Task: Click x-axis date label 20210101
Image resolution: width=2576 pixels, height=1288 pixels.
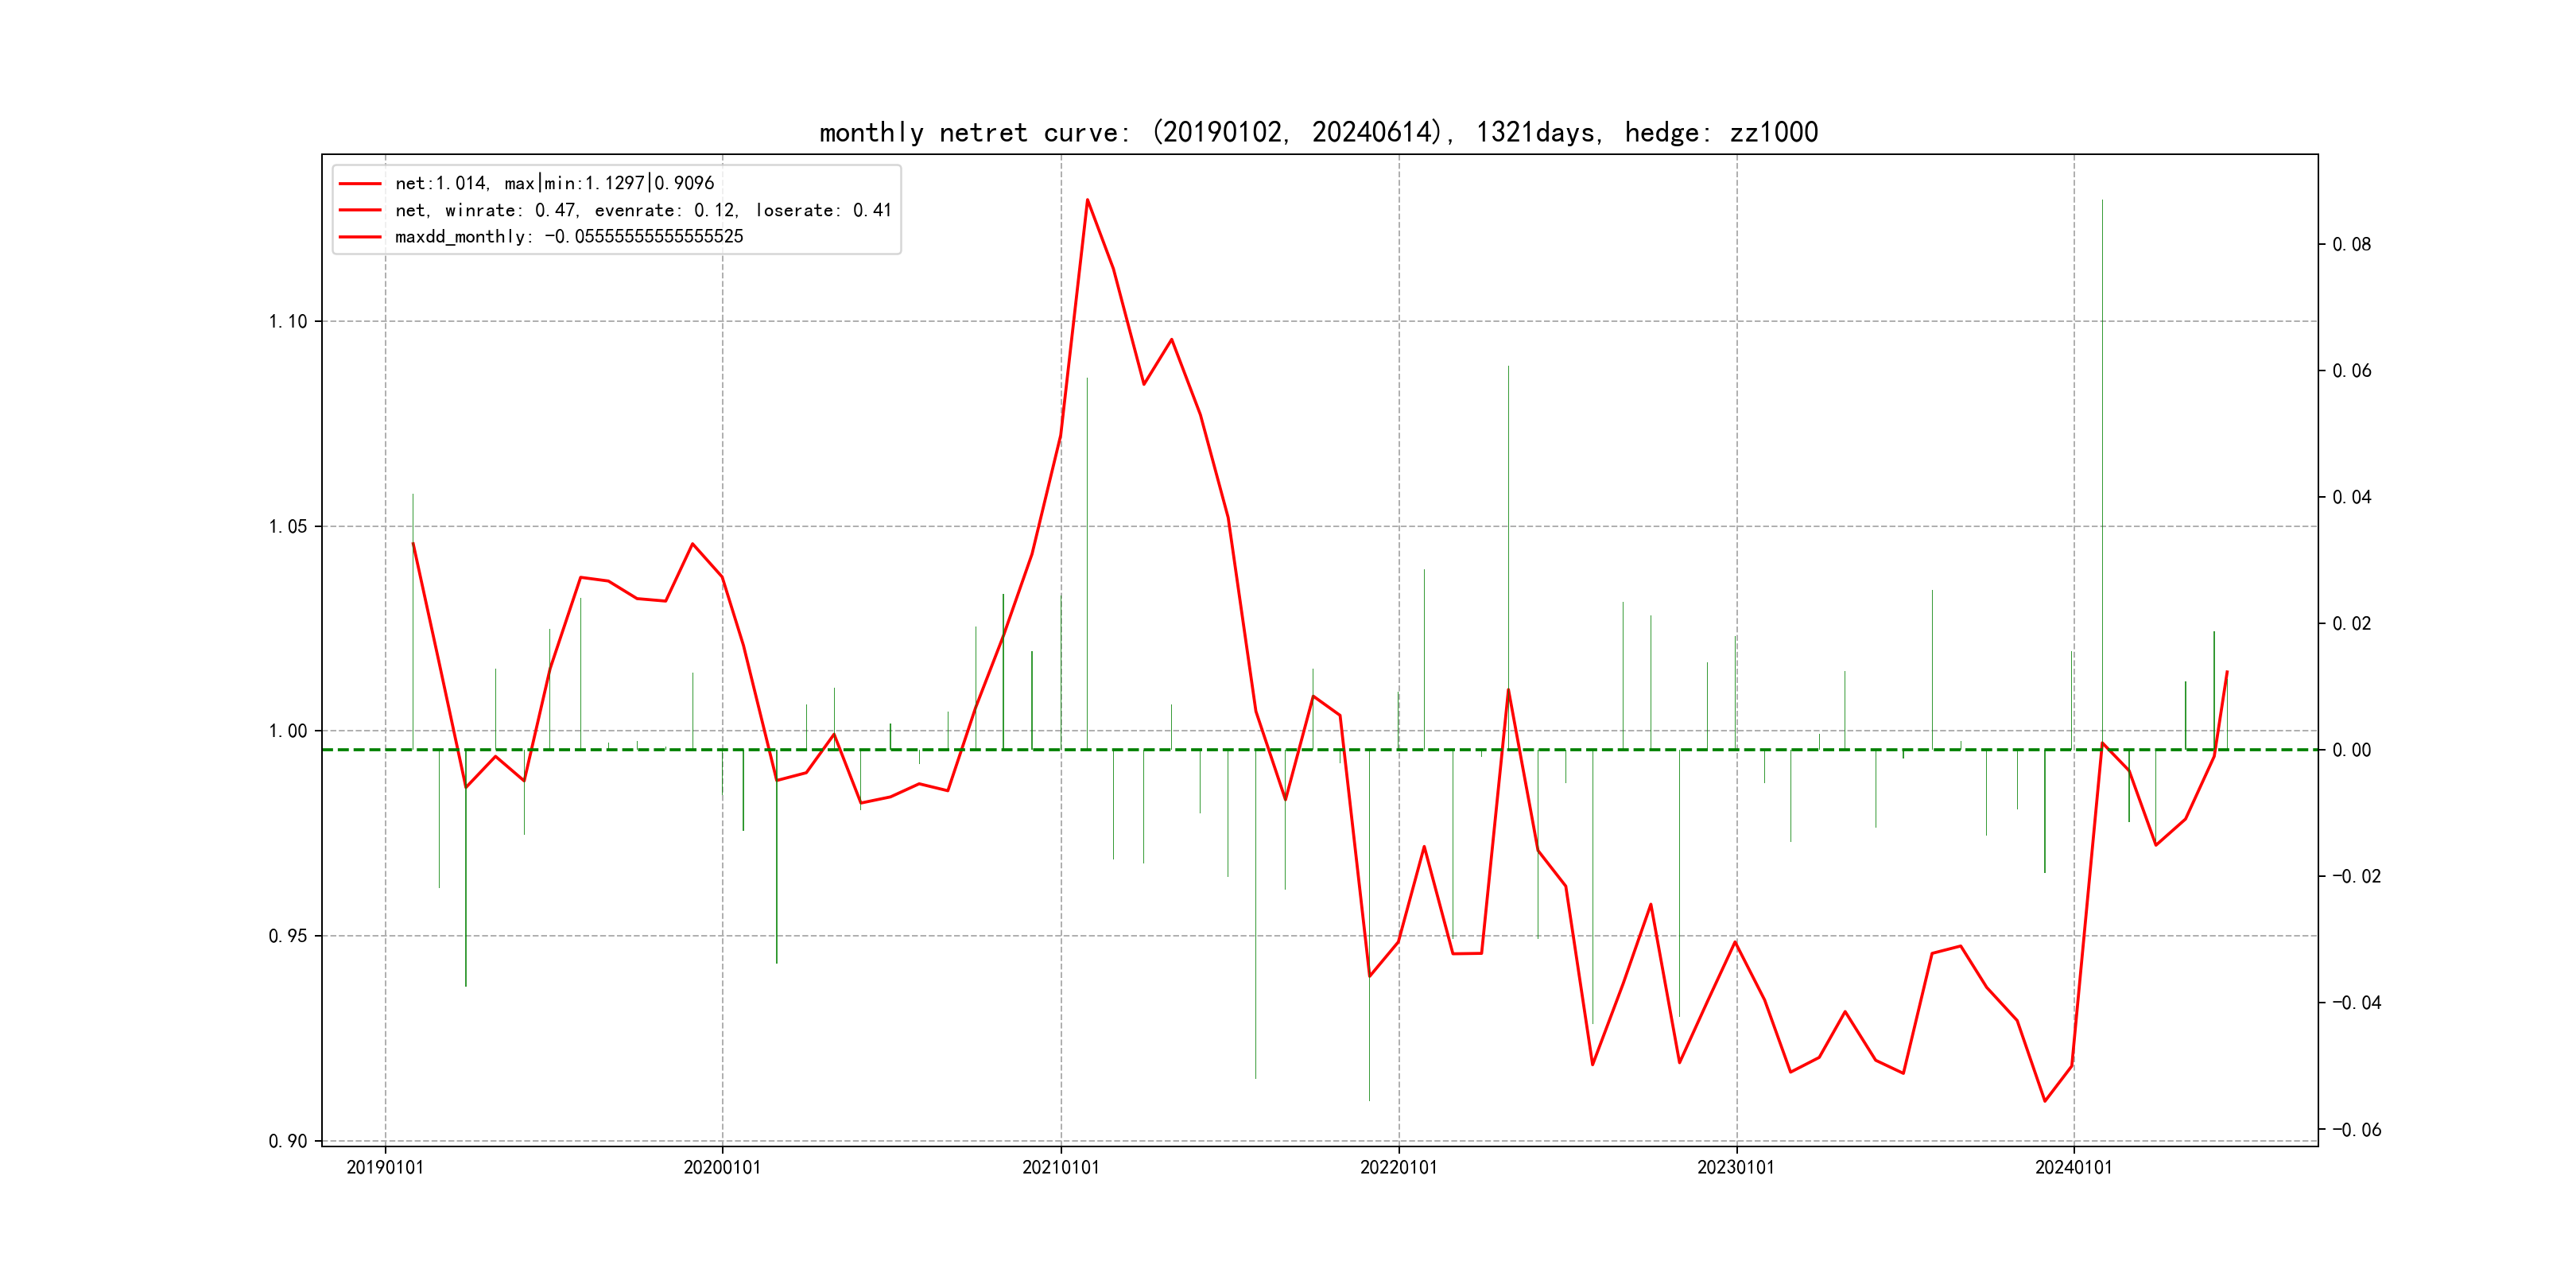Action: 1060,1167
